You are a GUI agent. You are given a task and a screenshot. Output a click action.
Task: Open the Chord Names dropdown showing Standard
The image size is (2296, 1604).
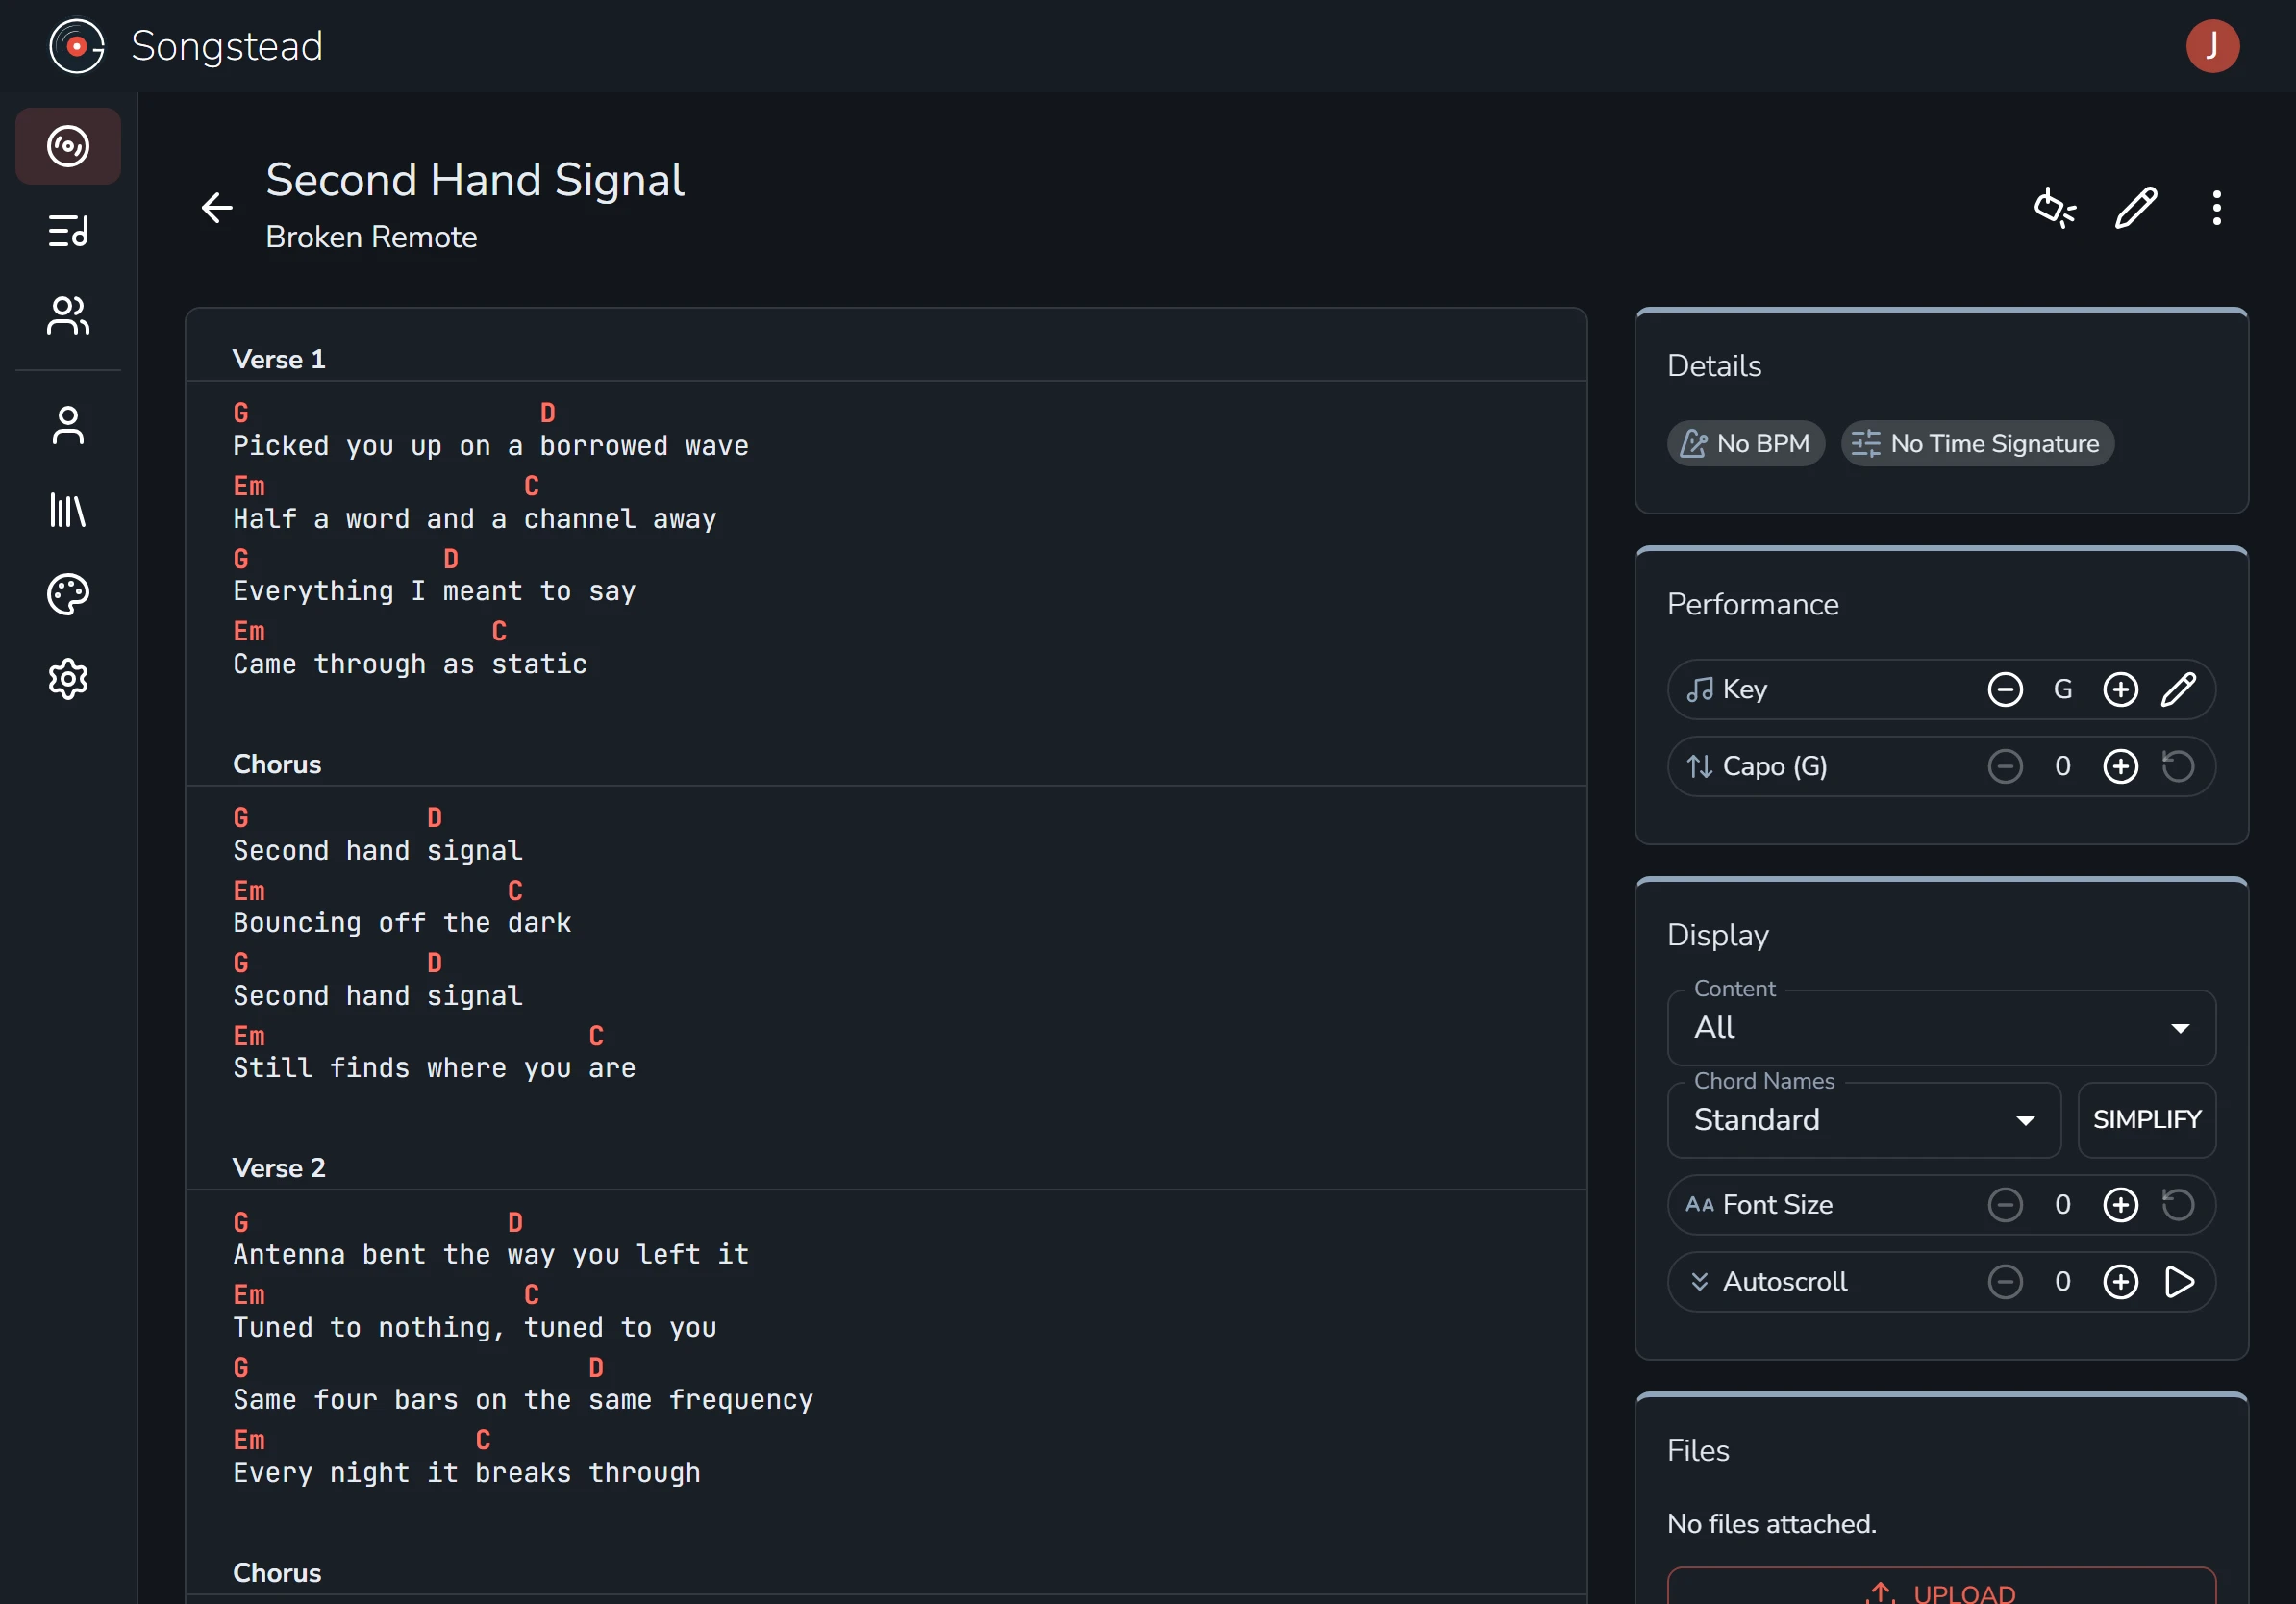pos(1863,1119)
